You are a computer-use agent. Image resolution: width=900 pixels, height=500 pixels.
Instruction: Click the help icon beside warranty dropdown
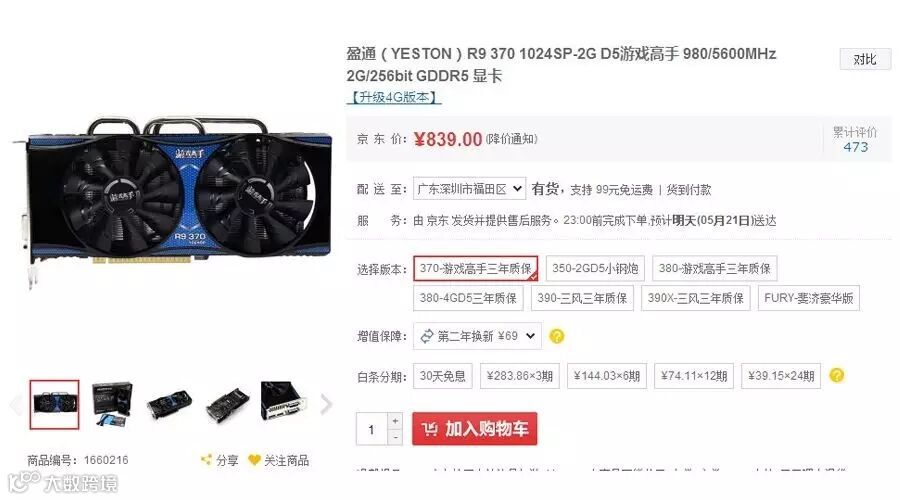tap(557, 336)
